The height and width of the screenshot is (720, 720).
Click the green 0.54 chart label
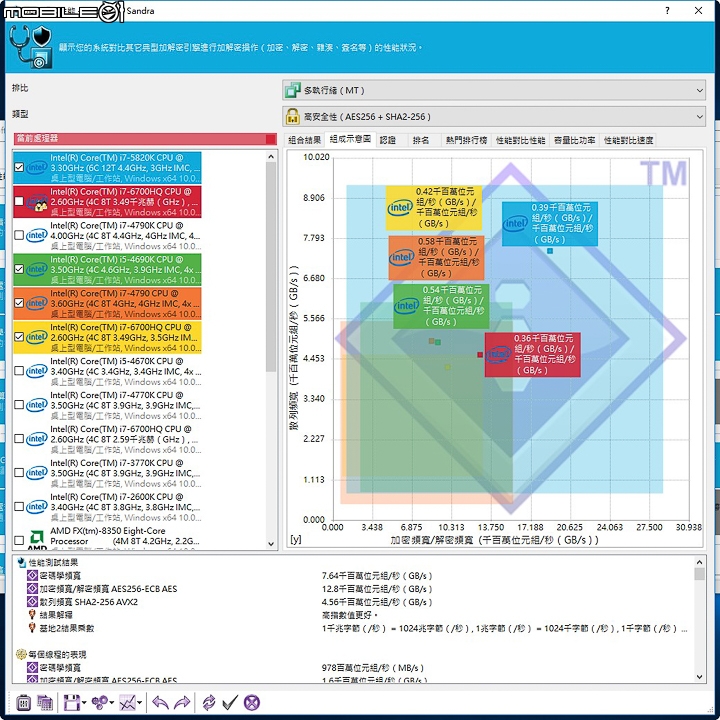tap(441, 306)
